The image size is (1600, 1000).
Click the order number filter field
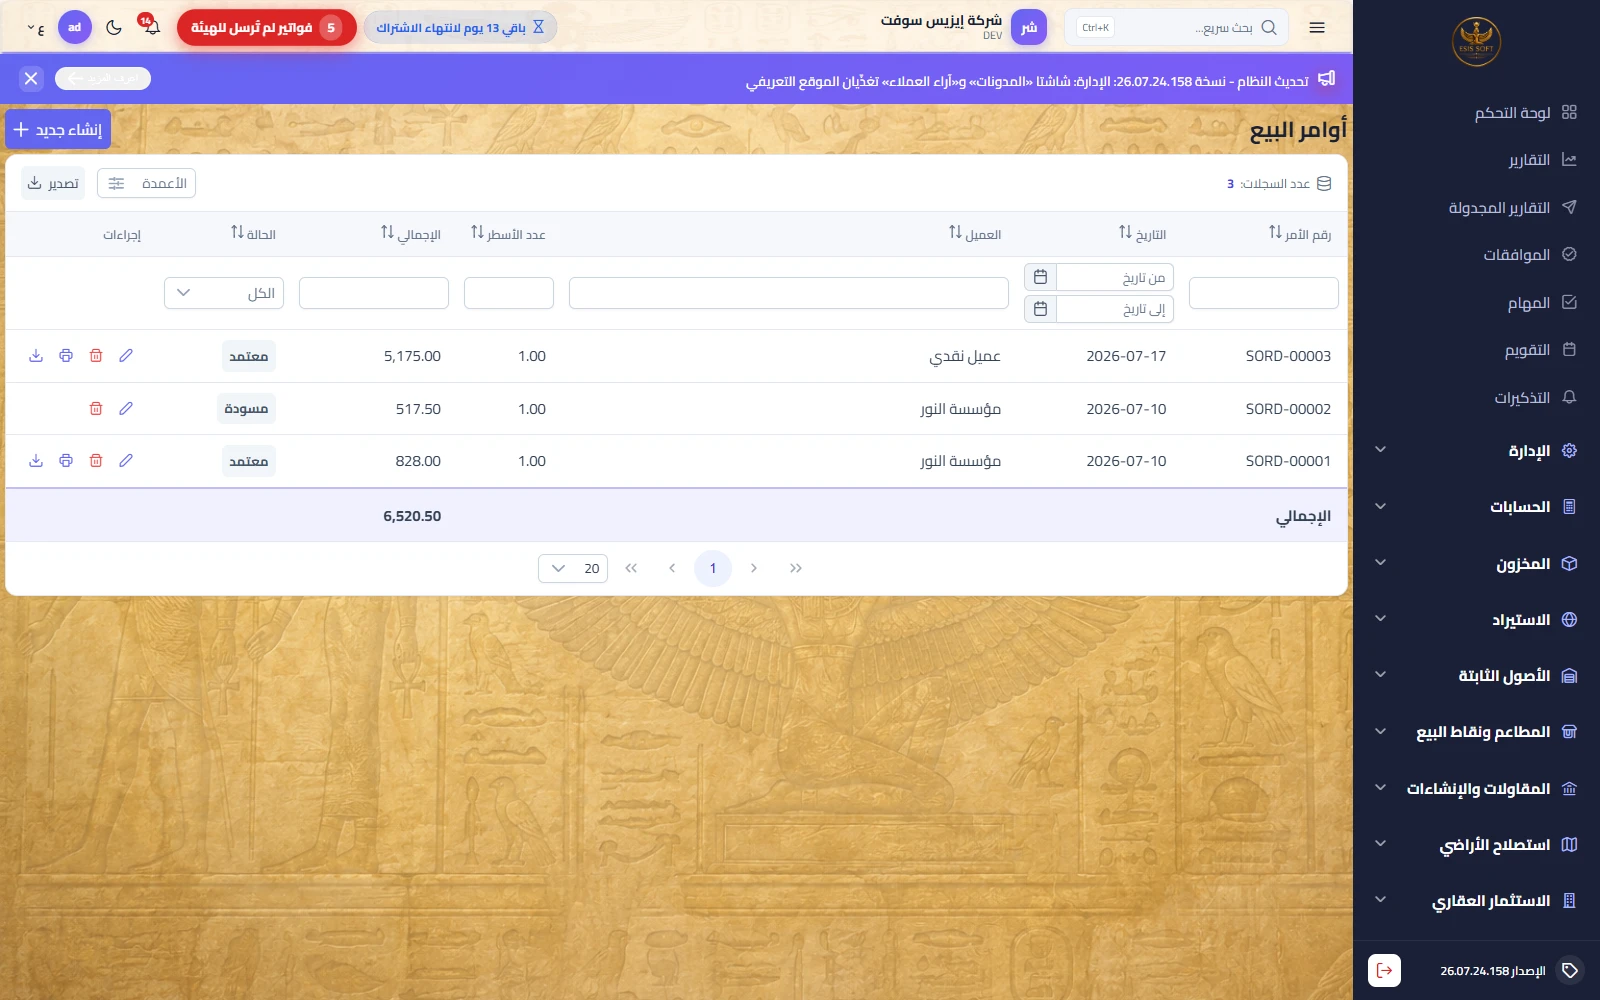[1264, 293]
